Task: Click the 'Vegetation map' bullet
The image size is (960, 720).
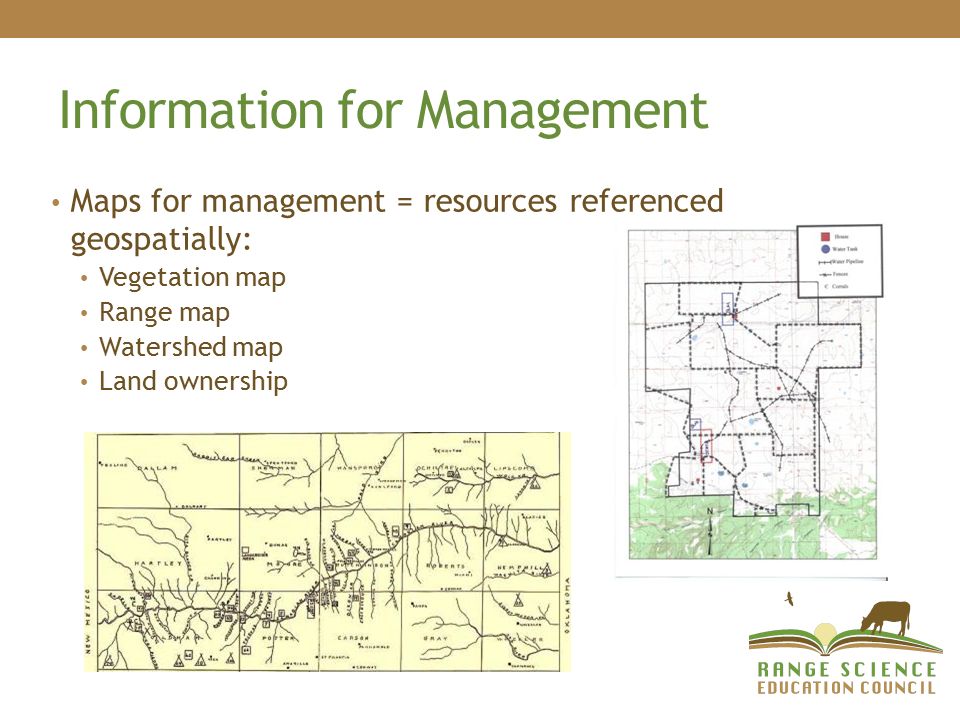Action: click(192, 277)
